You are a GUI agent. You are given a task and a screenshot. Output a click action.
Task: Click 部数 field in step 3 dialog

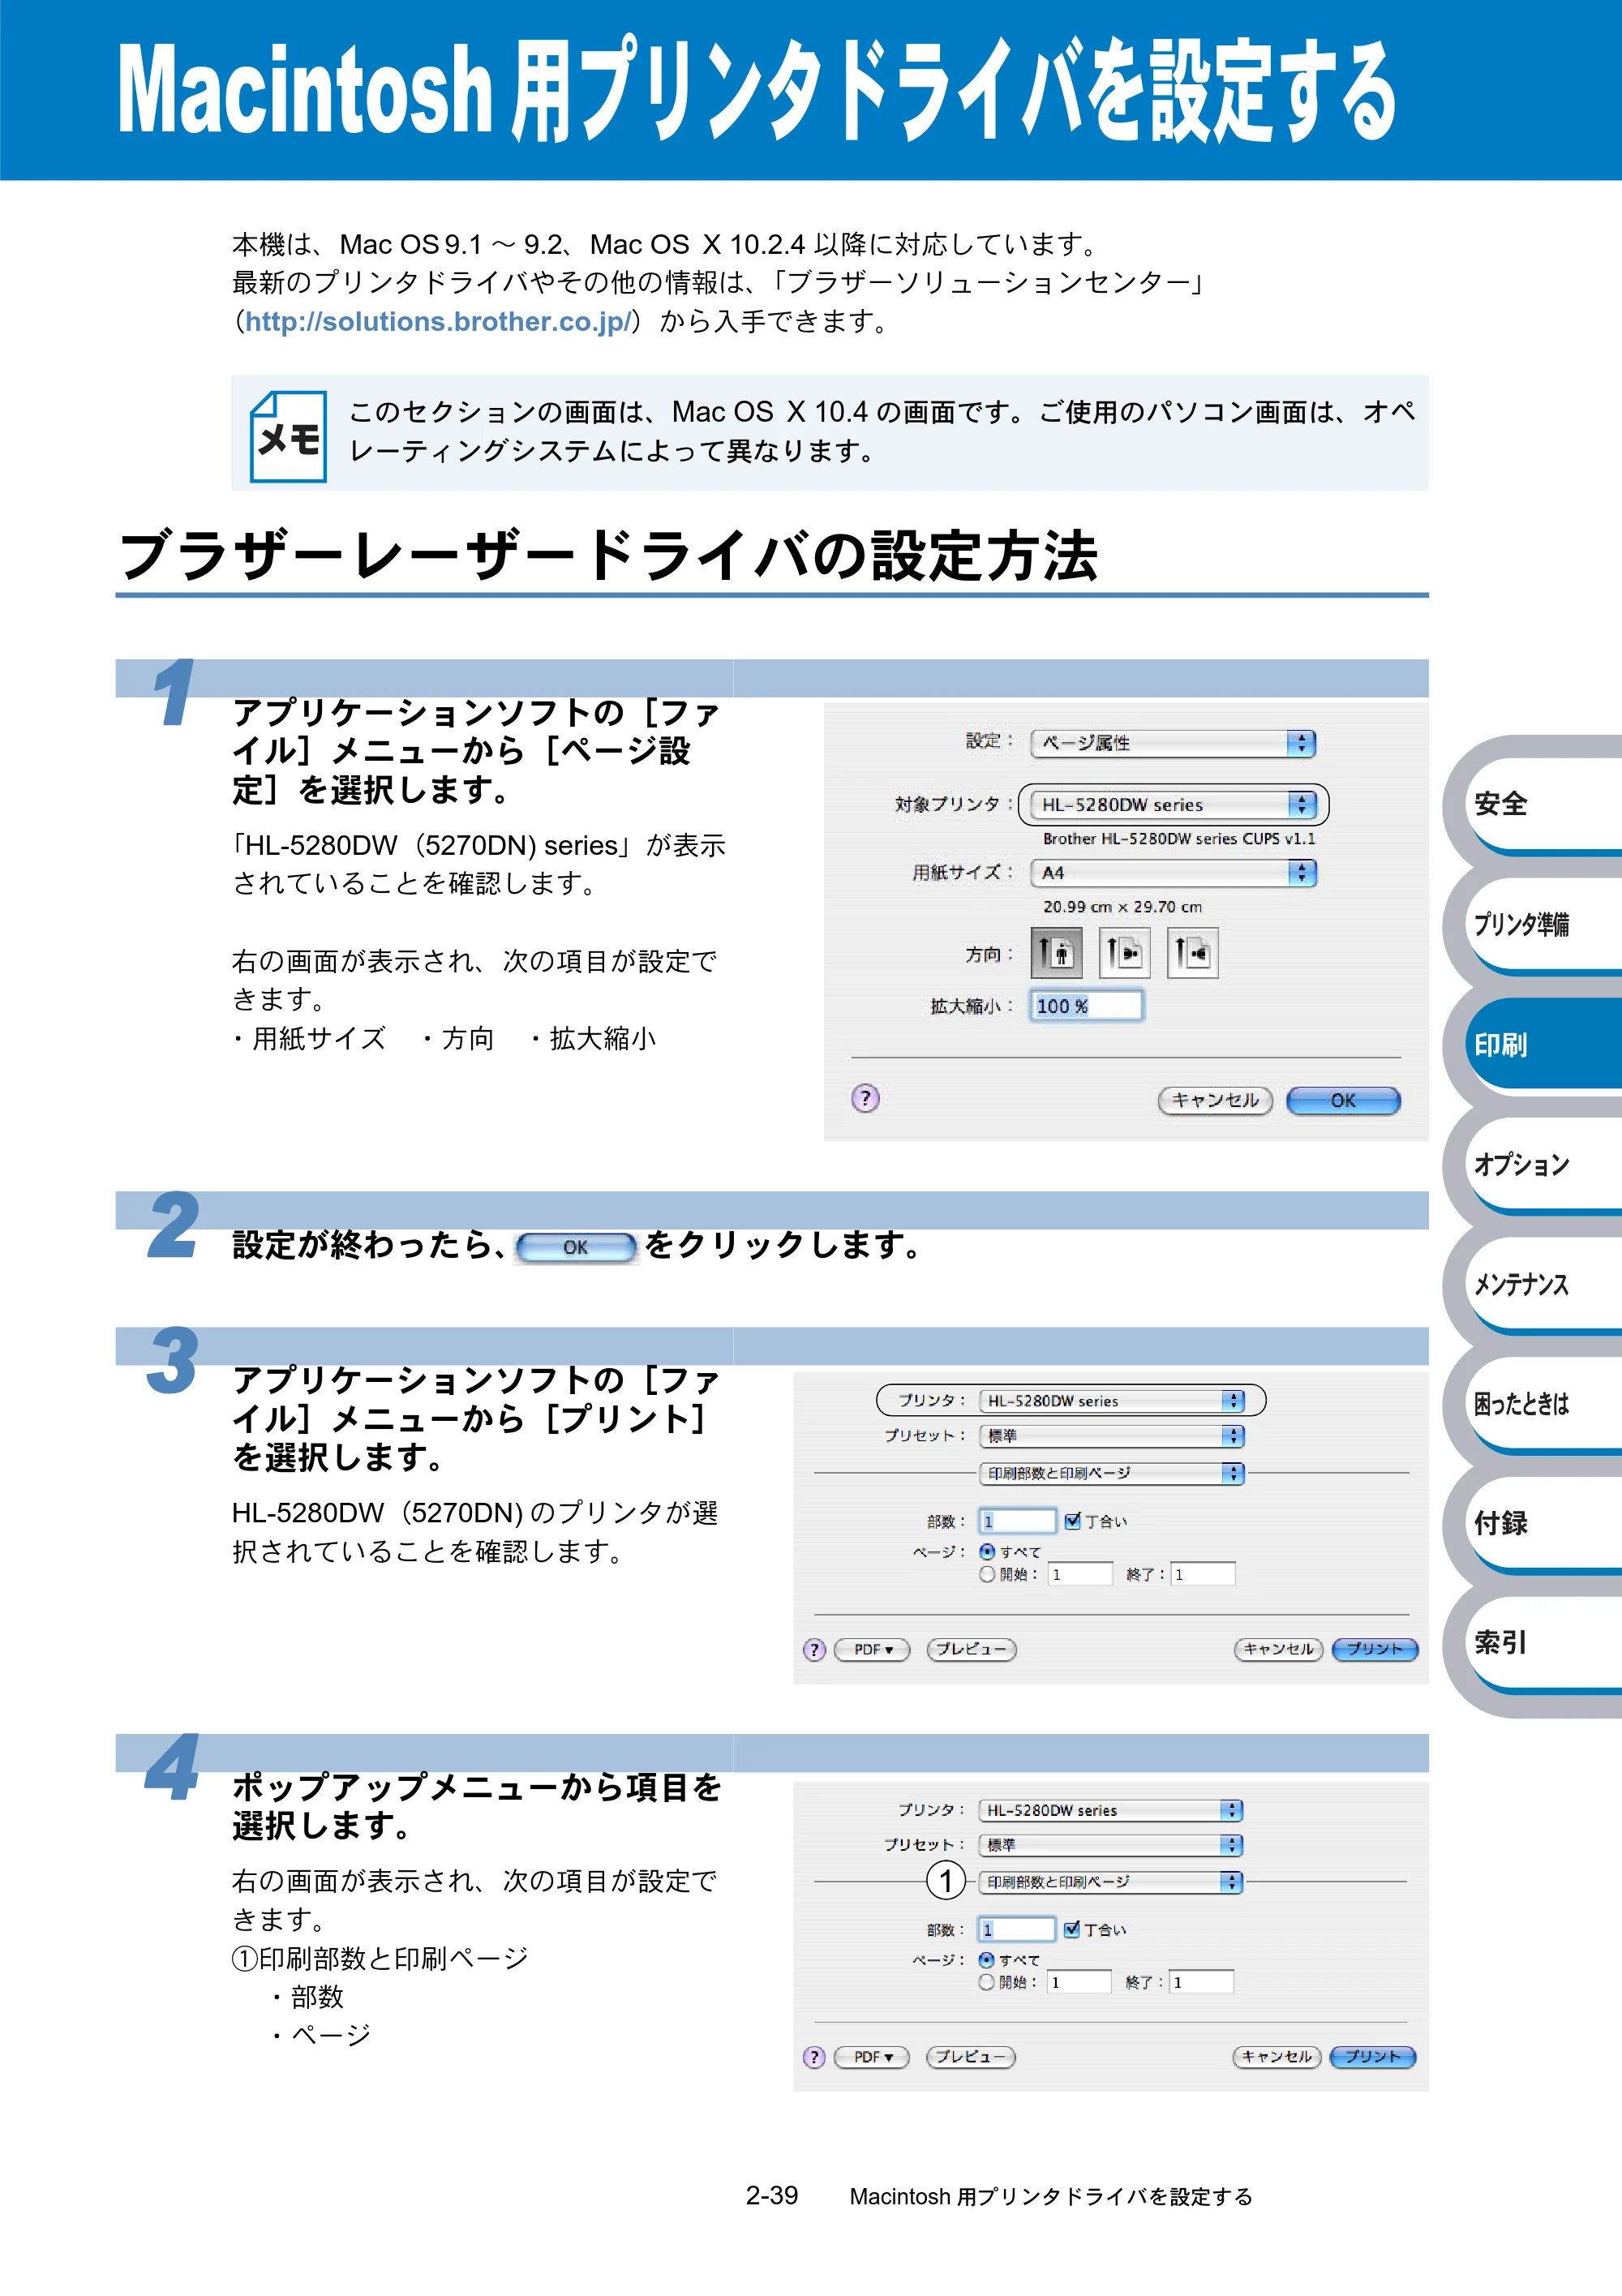[1017, 1521]
